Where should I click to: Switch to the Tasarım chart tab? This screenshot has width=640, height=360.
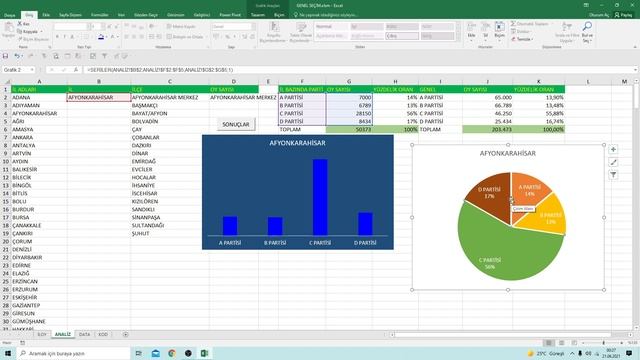258,15
